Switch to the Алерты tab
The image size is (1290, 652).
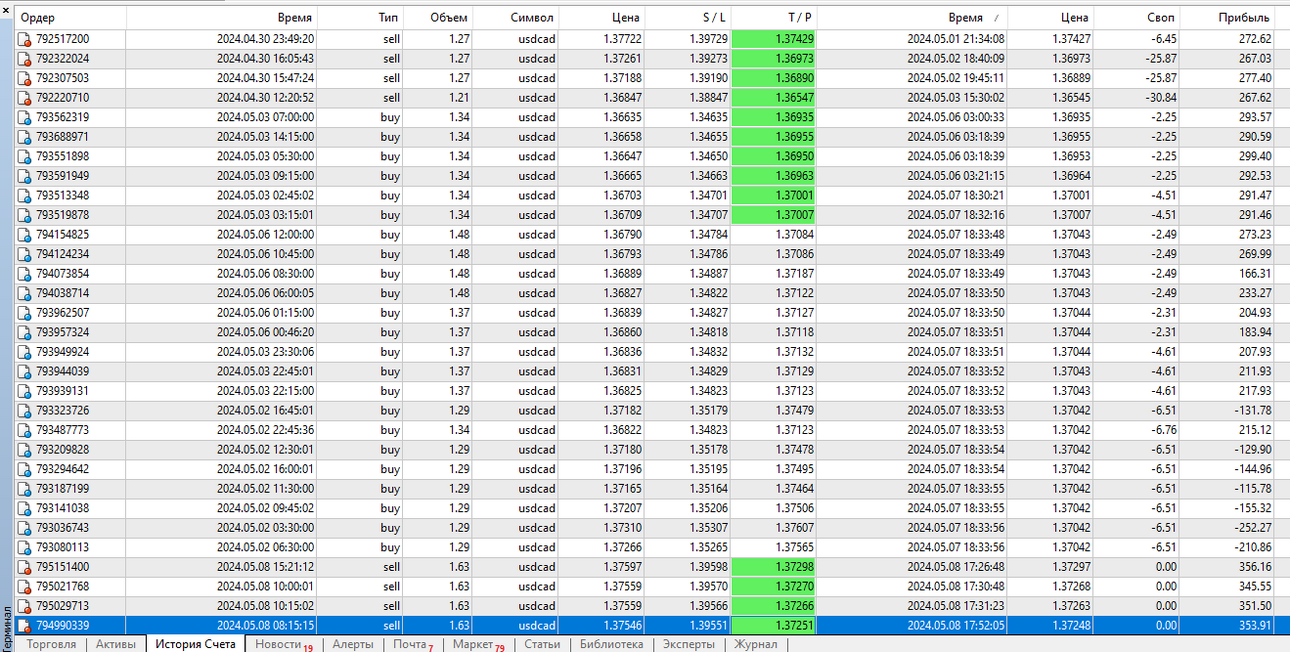tap(352, 644)
